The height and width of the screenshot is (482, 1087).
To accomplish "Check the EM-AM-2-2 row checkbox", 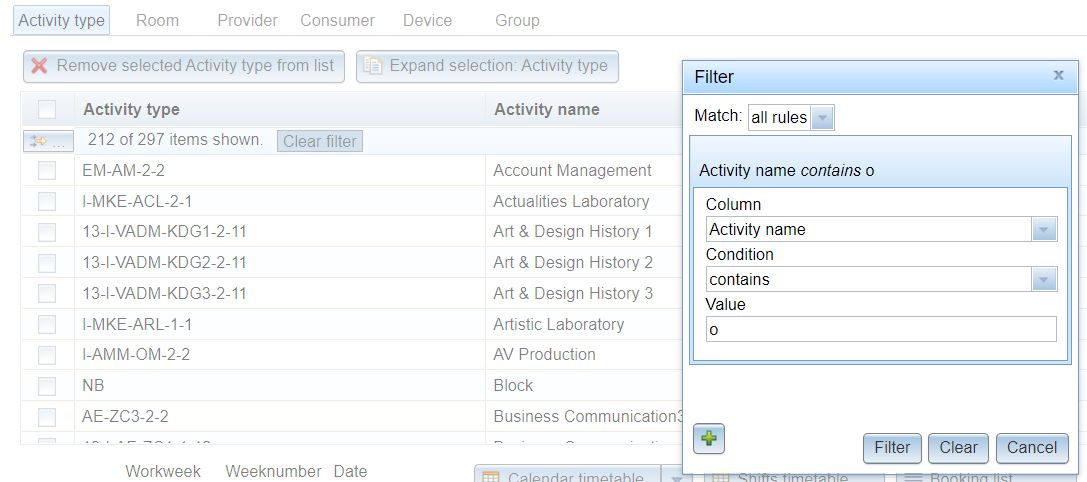I will click(x=47, y=171).
